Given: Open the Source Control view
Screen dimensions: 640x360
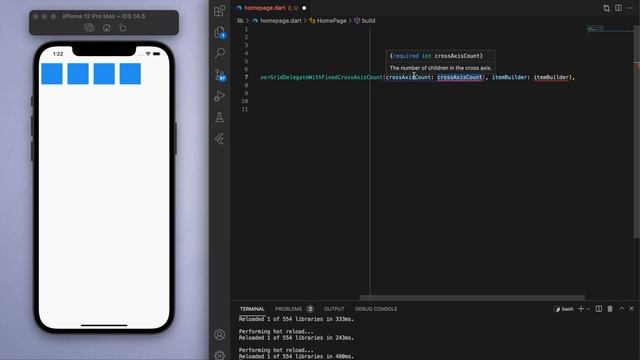Looking at the screenshot, I should coord(220,75).
